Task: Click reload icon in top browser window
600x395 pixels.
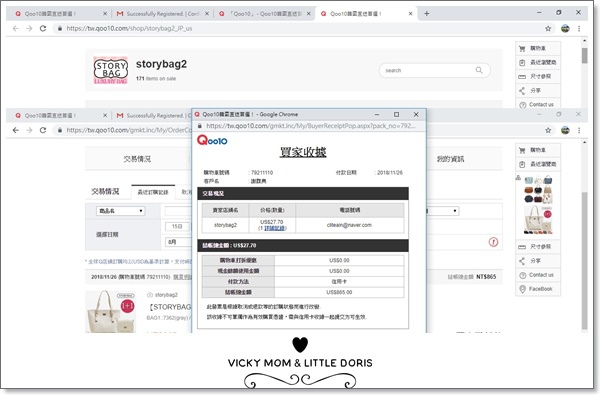Action: [x=43, y=28]
